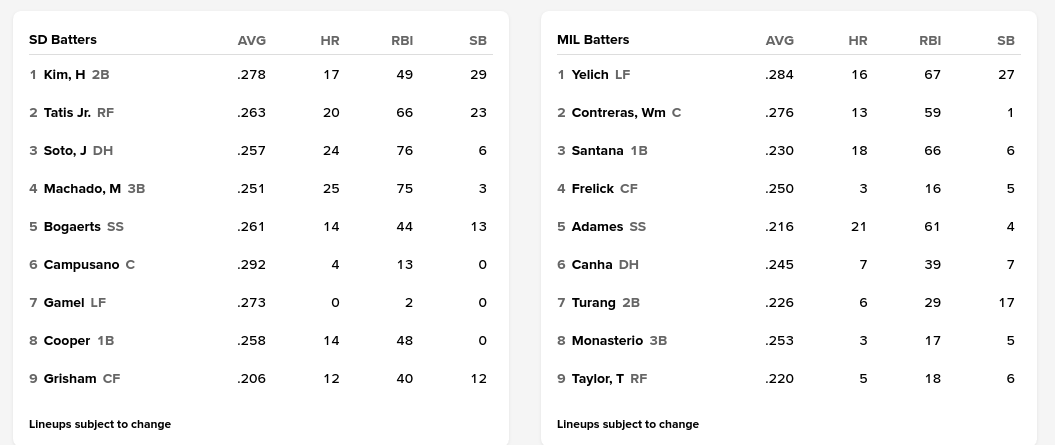Viewport: 1055px width, 445px height.
Task: Click Frelick player name
Action: 593,189
